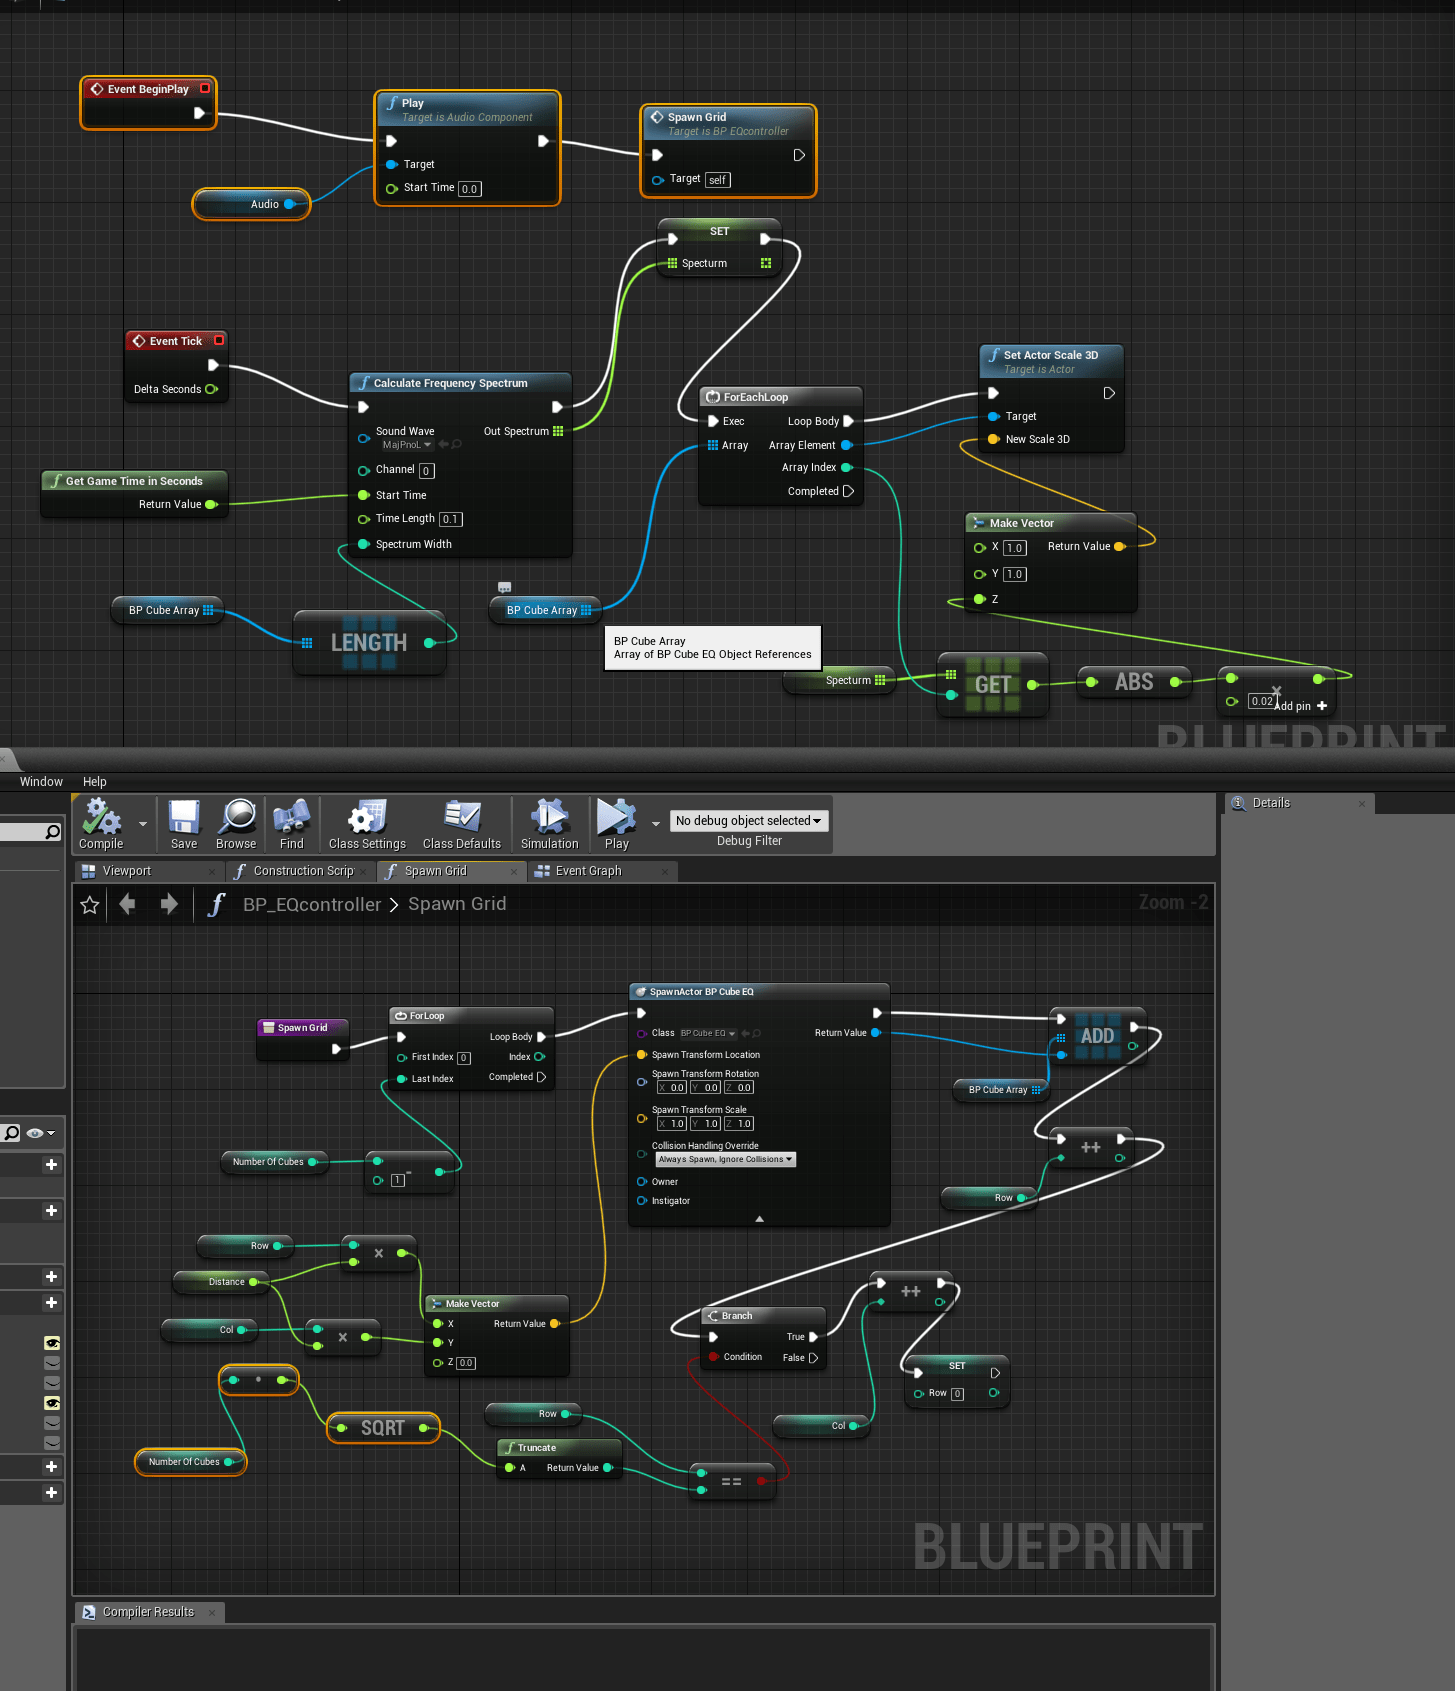Viewport: 1455px width, 1691px height.
Task: Click the browse magnifier beside Sound Wave asset
Action: (x=457, y=445)
